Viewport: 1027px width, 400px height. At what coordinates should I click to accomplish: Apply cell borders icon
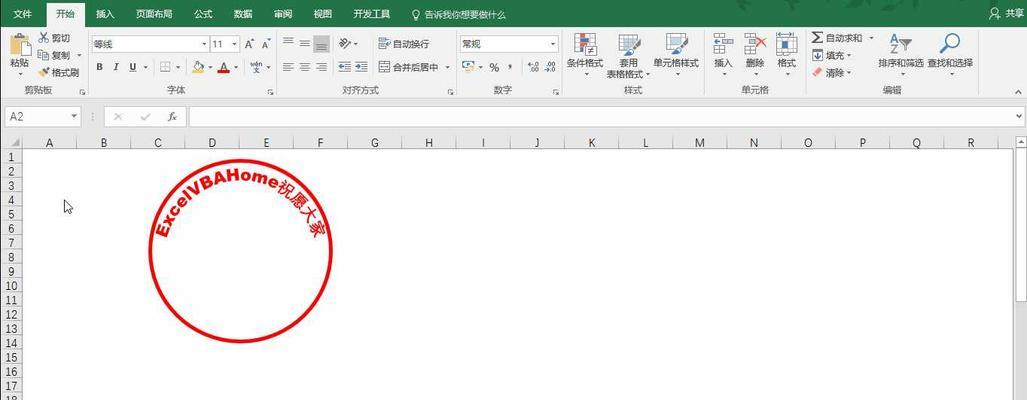(x=166, y=67)
